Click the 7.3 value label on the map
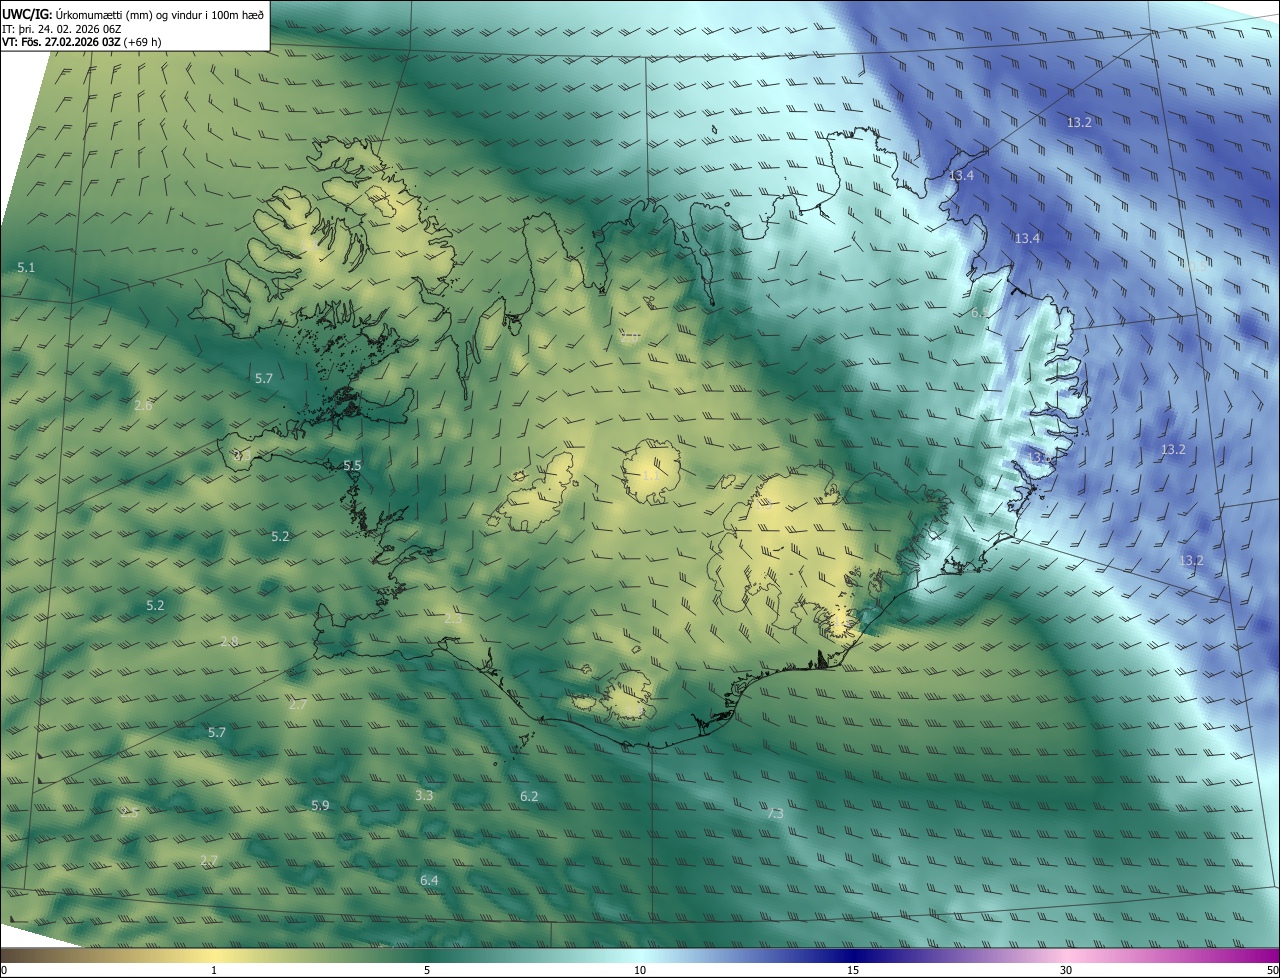 [774, 813]
